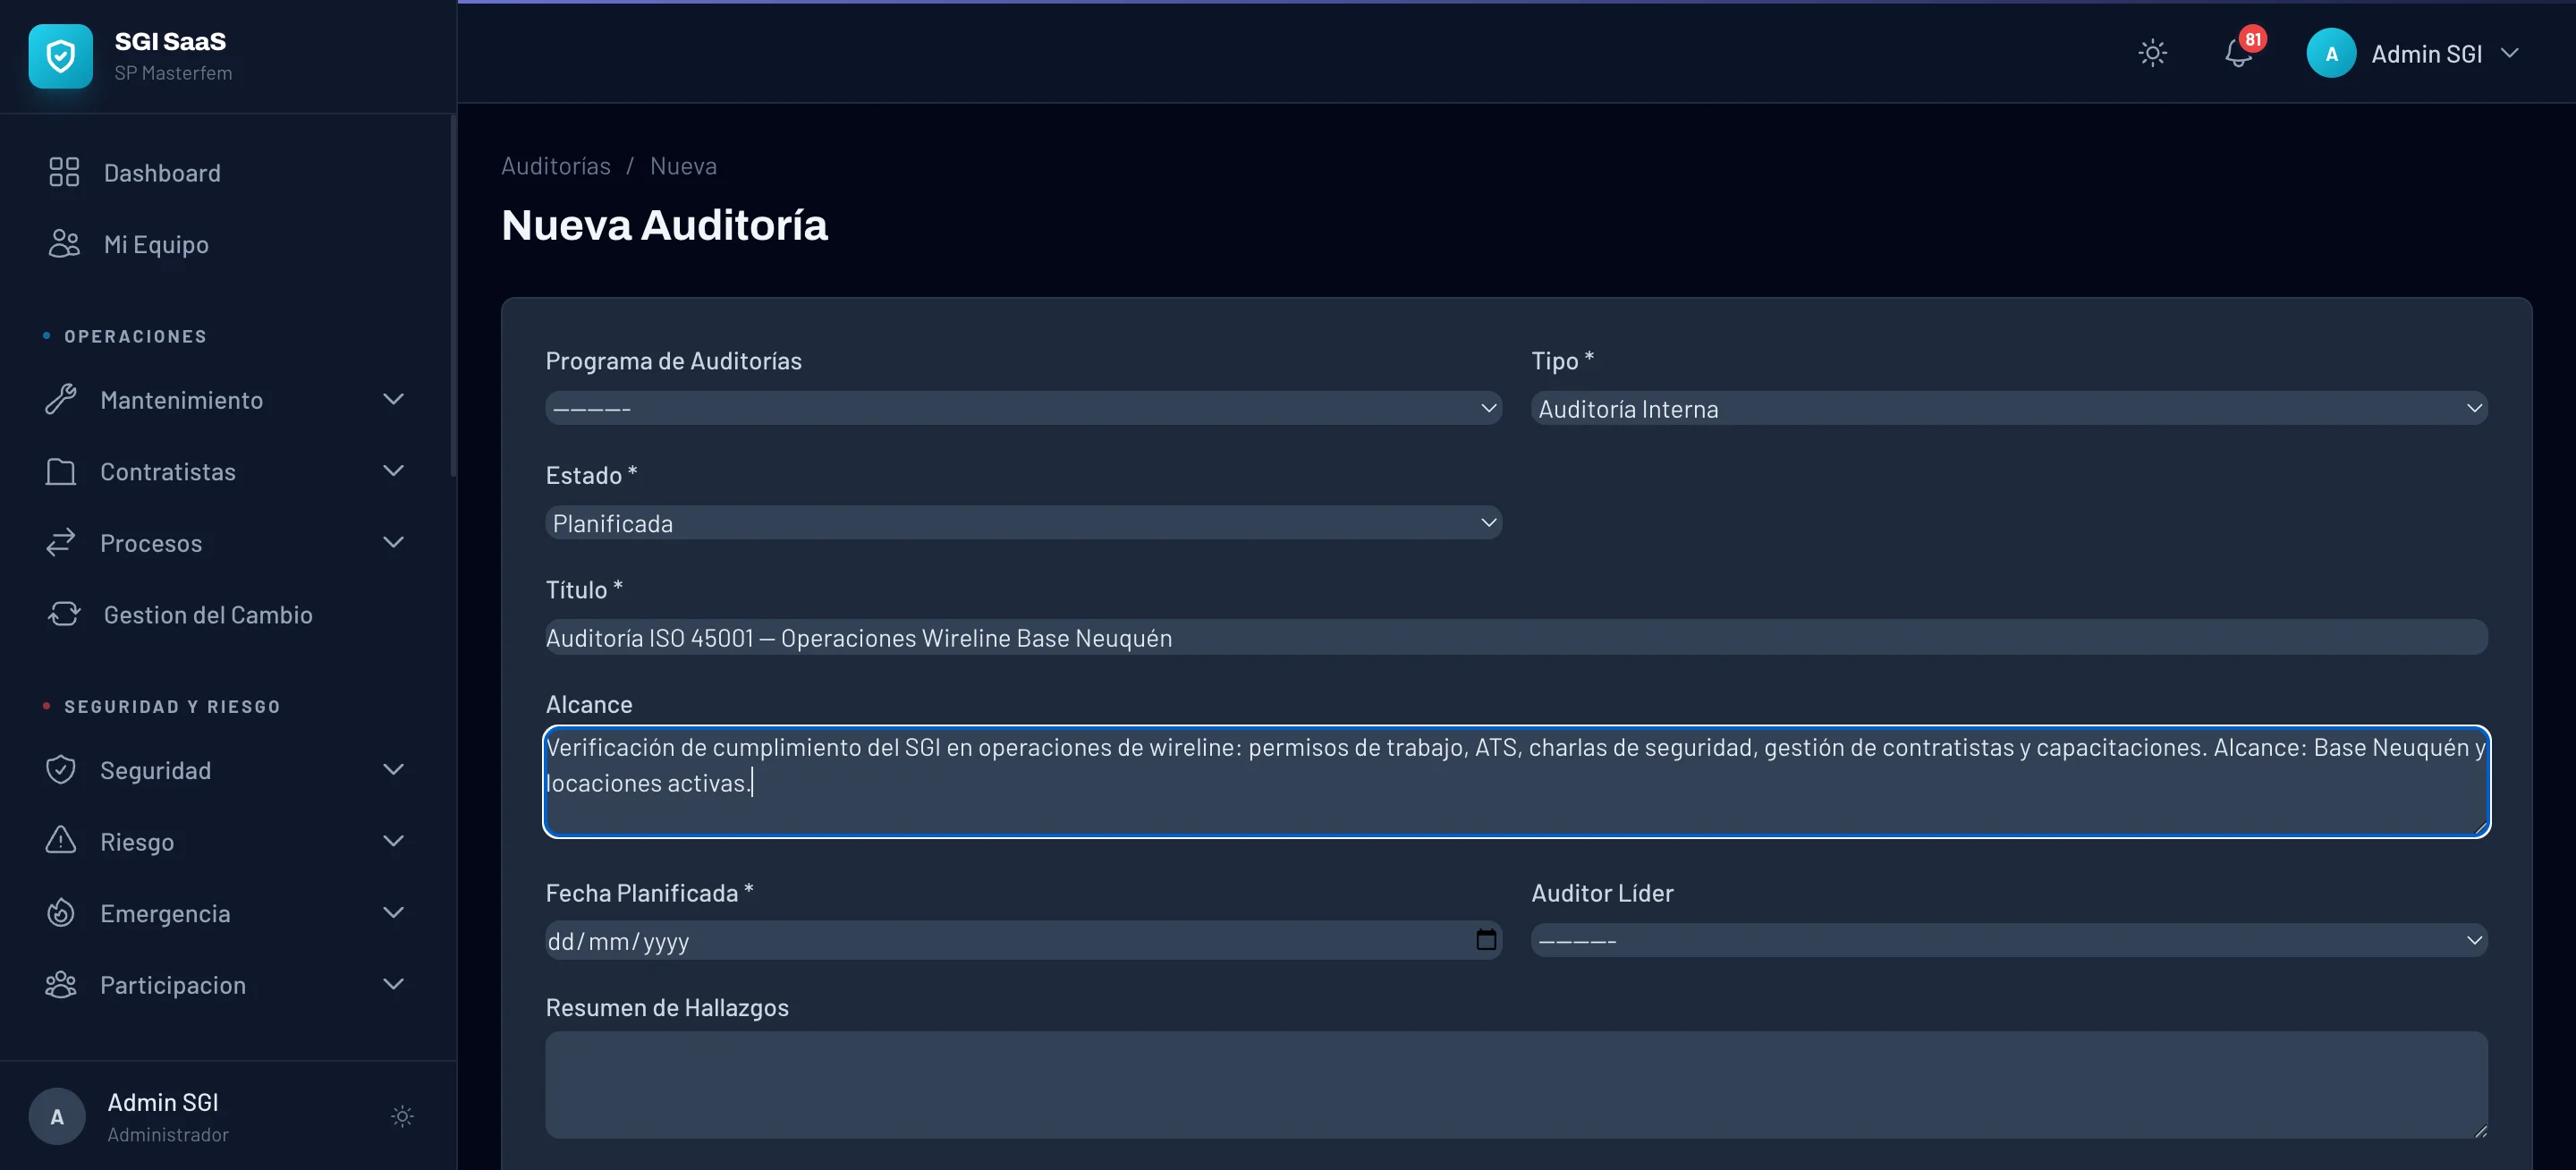Select the Gestion del Cambio sync icon
Viewport: 2576px width, 1170px height.
point(62,614)
